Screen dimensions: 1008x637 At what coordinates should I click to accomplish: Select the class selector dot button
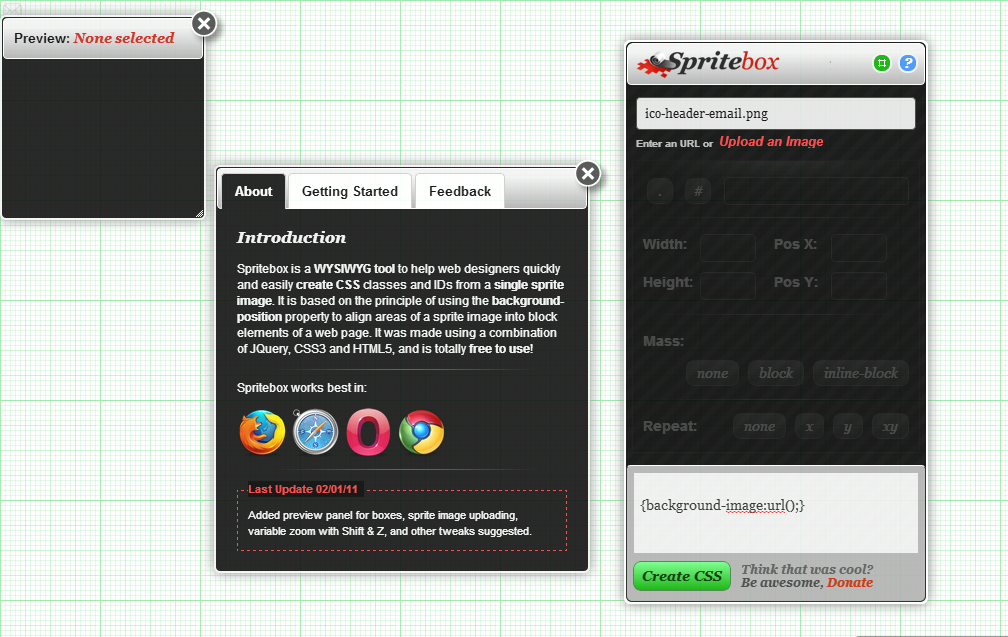660,190
